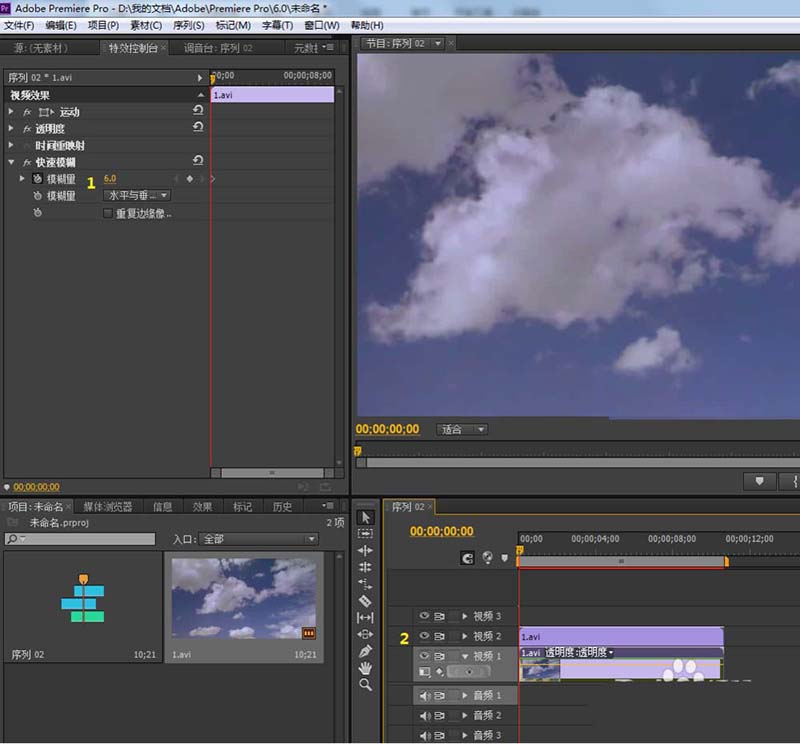The width and height of the screenshot is (800, 744).
Task: Click program monitor timecode 00;00;00;00
Action: (x=387, y=429)
